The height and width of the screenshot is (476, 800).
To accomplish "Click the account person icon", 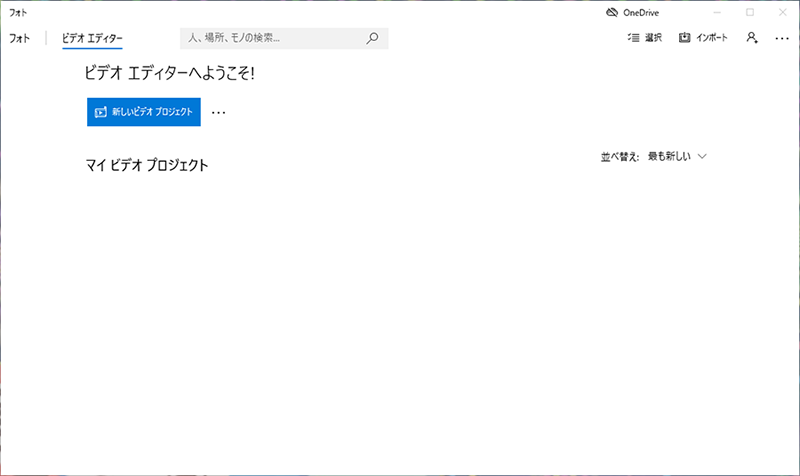I will (x=752, y=38).
